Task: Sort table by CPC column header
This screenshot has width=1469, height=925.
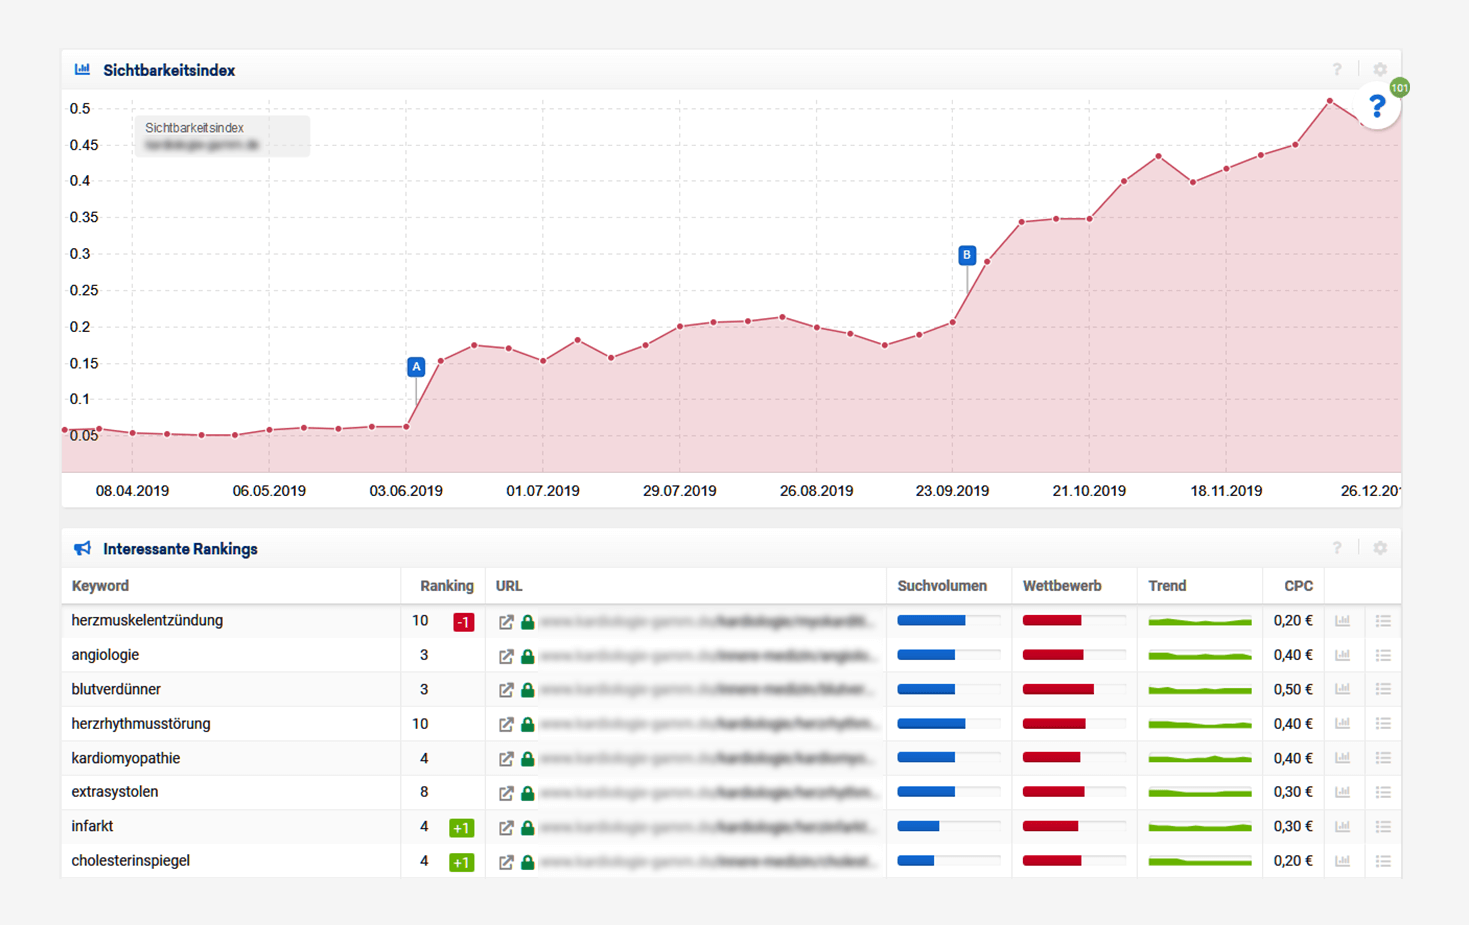Action: tap(1298, 586)
